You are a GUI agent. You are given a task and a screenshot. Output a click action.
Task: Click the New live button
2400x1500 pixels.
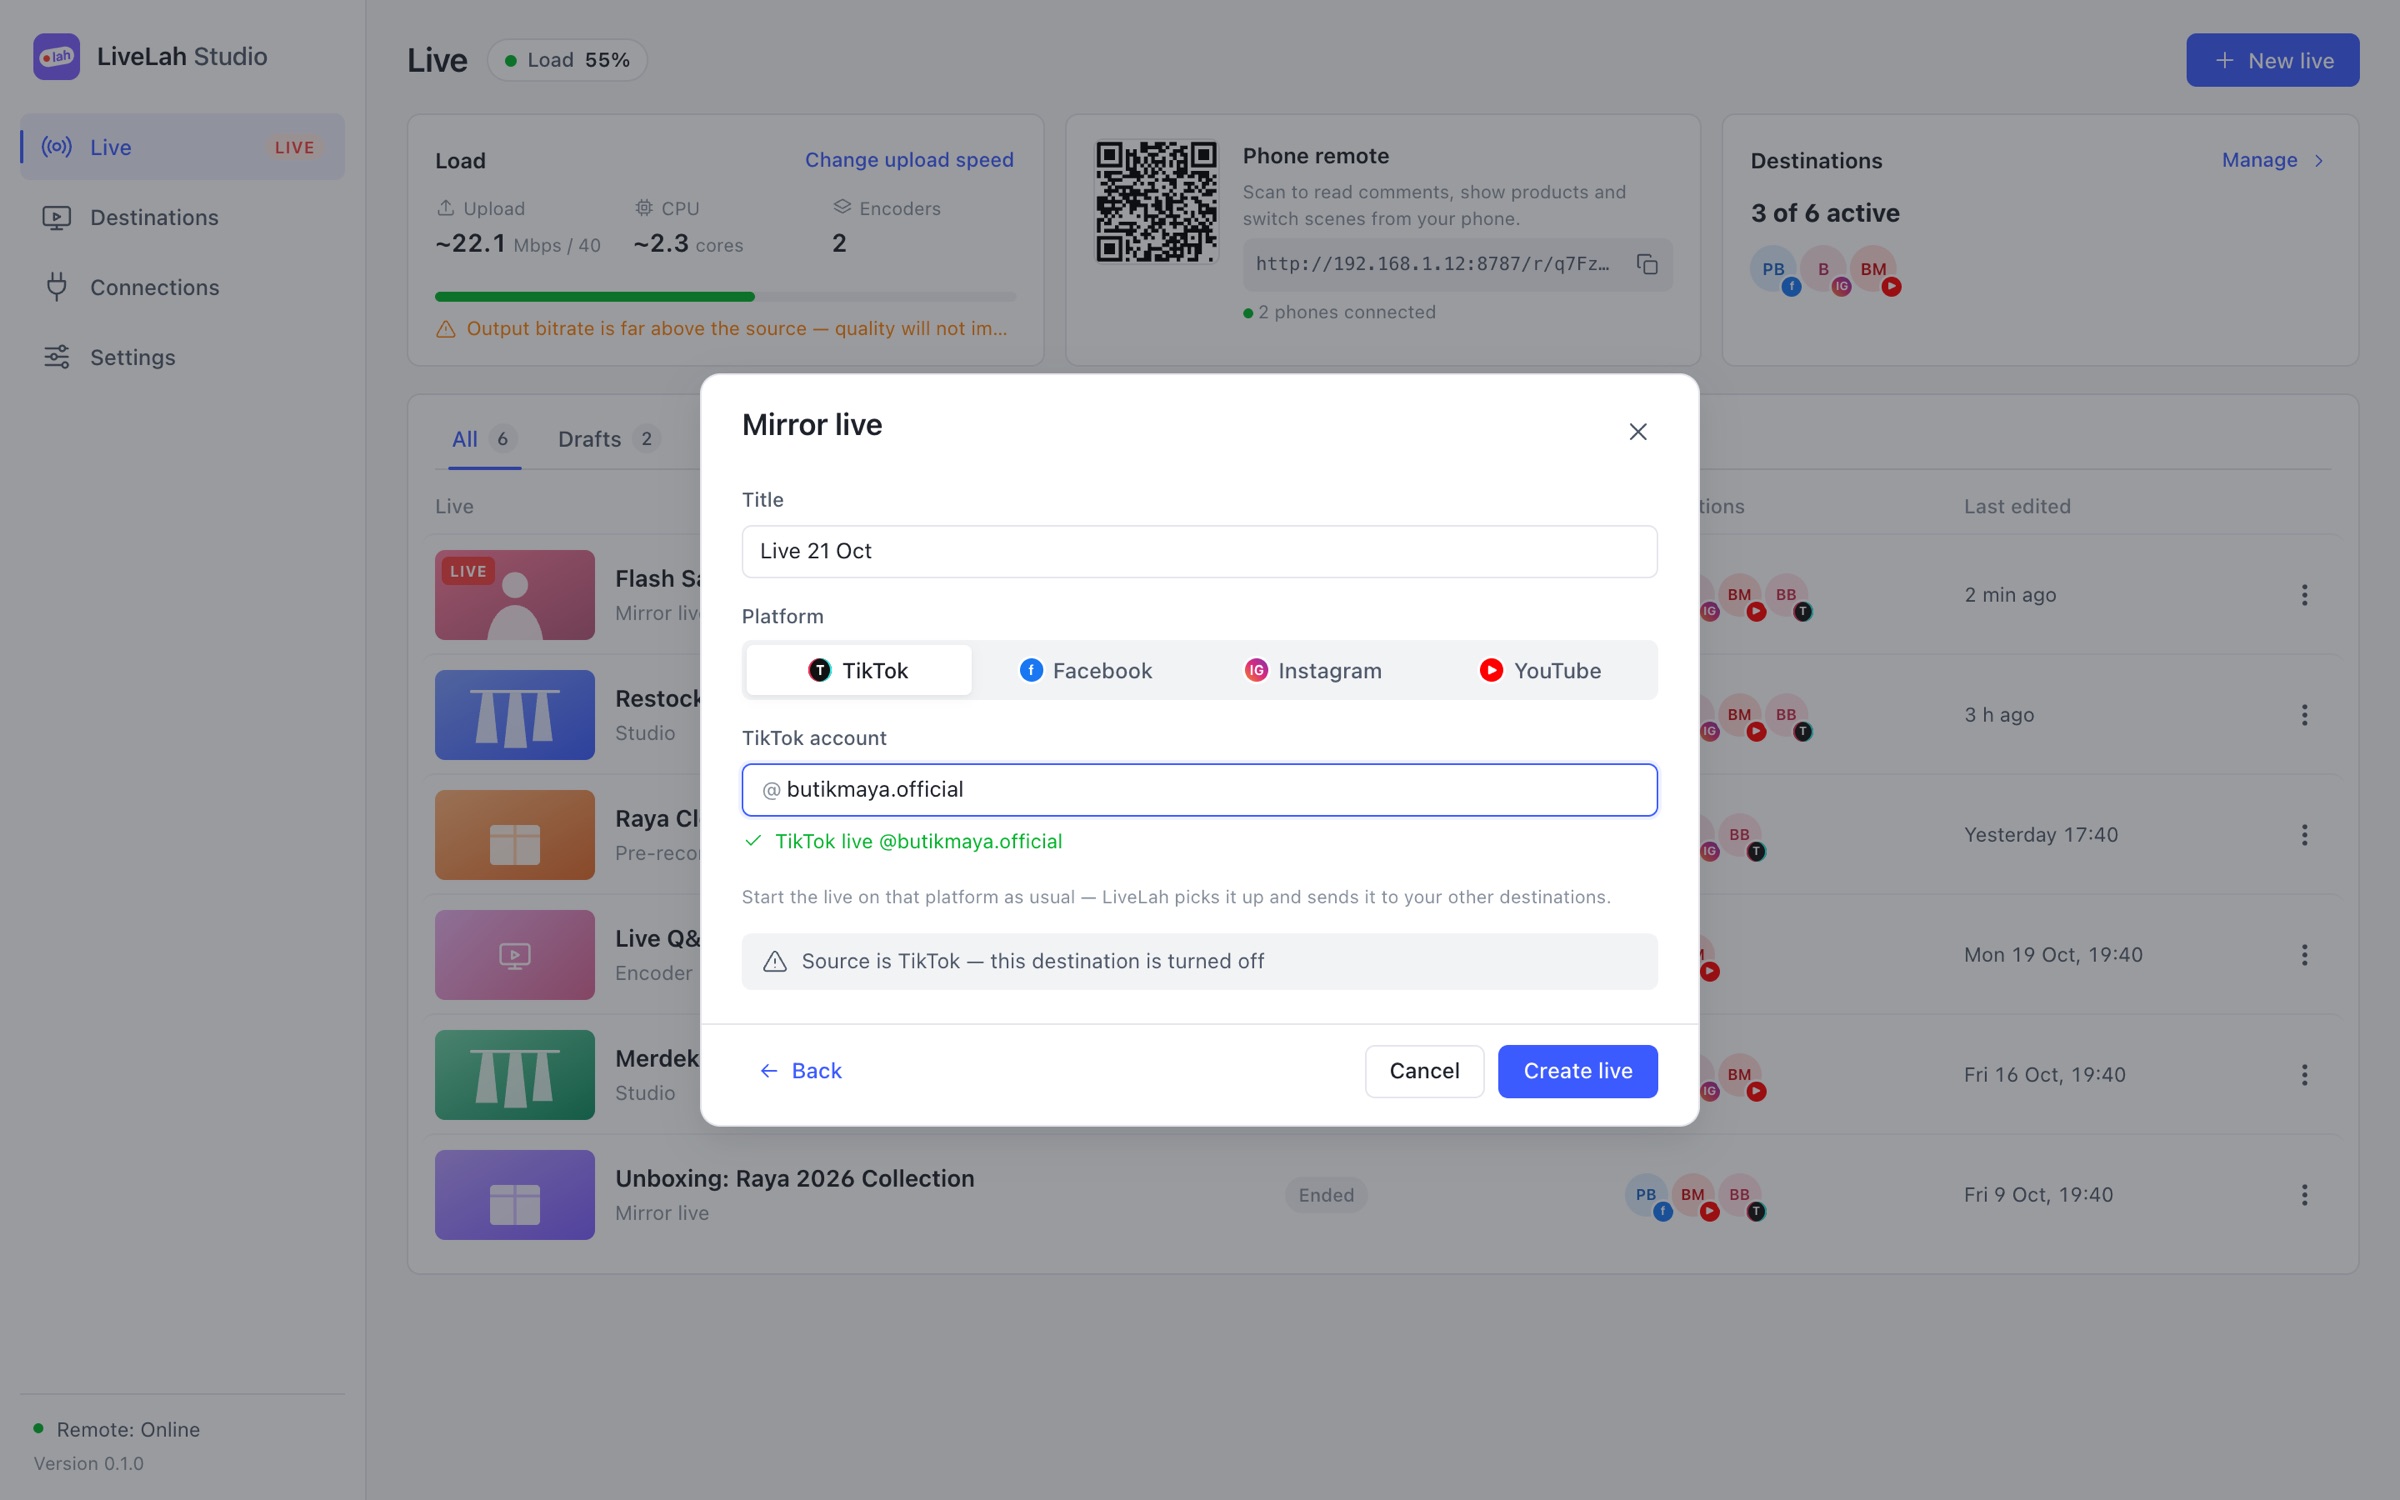pyautogui.click(x=2272, y=60)
